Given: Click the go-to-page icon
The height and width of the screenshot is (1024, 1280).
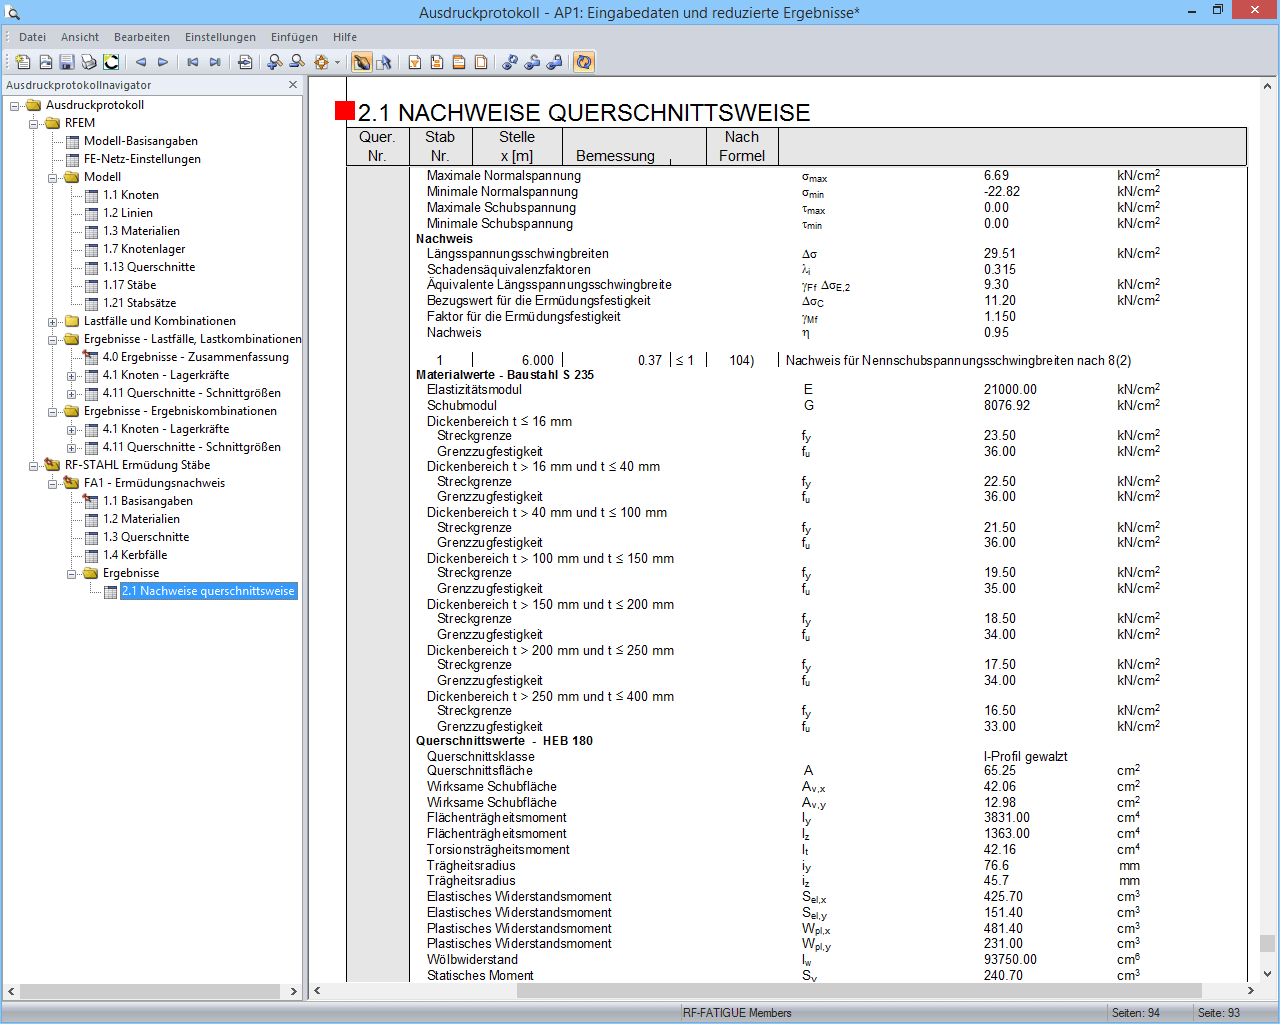Looking at the screenshot, I should point(245,62).
